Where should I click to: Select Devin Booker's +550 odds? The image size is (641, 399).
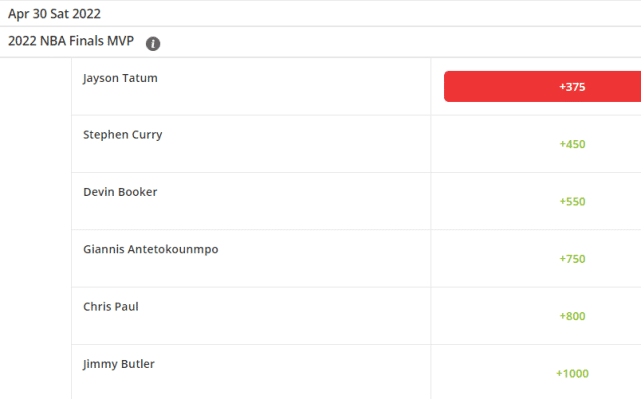pyautogui.click(x=572, y=202)
